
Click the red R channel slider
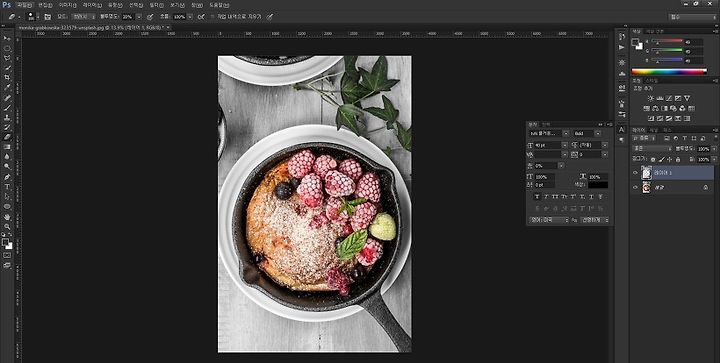[667, 41]
